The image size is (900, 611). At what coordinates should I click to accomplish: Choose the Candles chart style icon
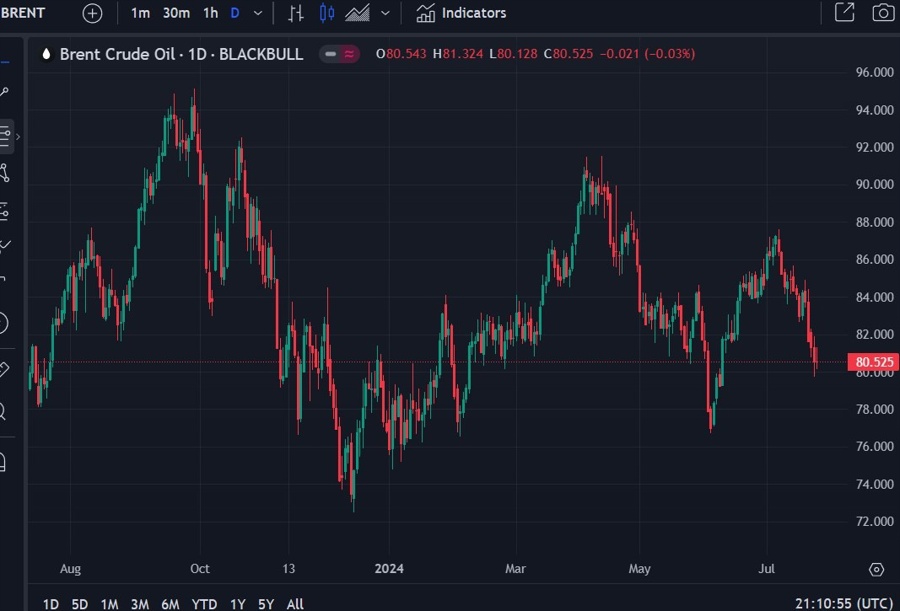tap(327, 13)
